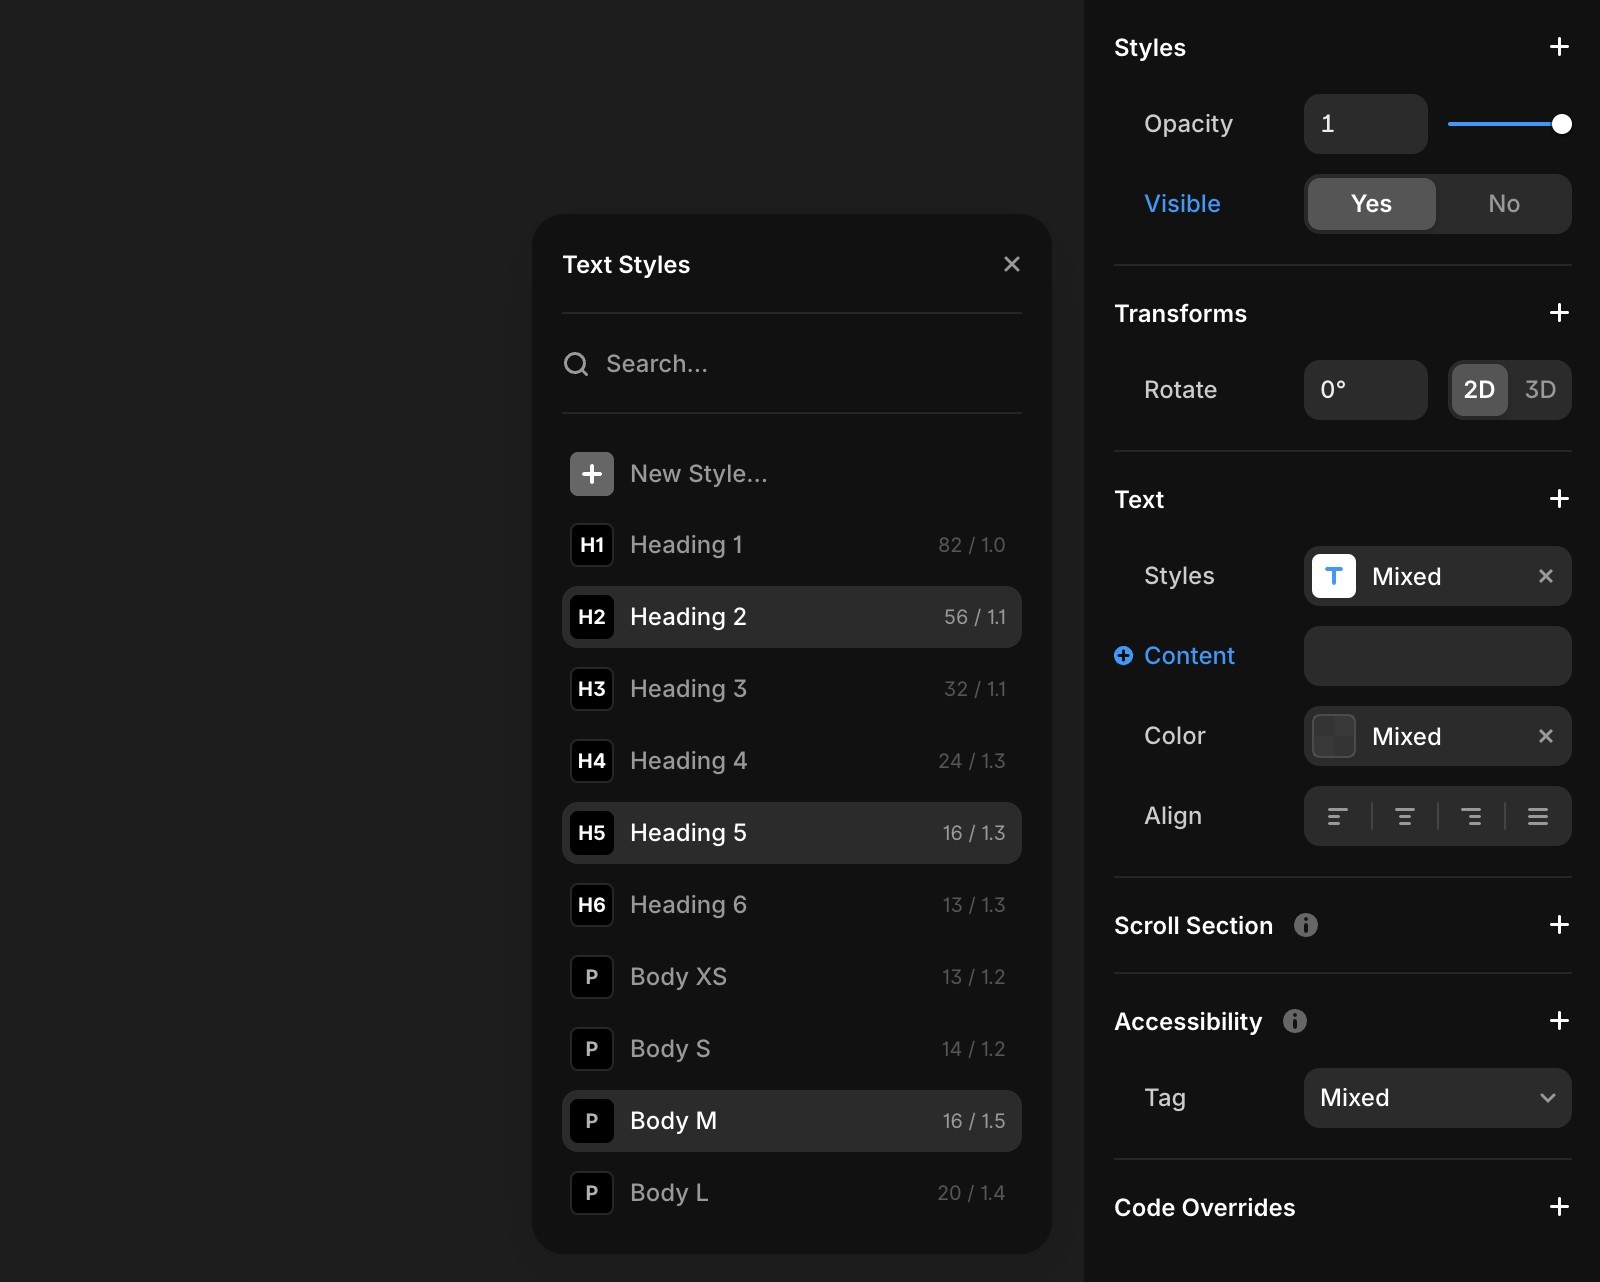
Task: Choose Heading 3 text style
Action: point(792,689)
